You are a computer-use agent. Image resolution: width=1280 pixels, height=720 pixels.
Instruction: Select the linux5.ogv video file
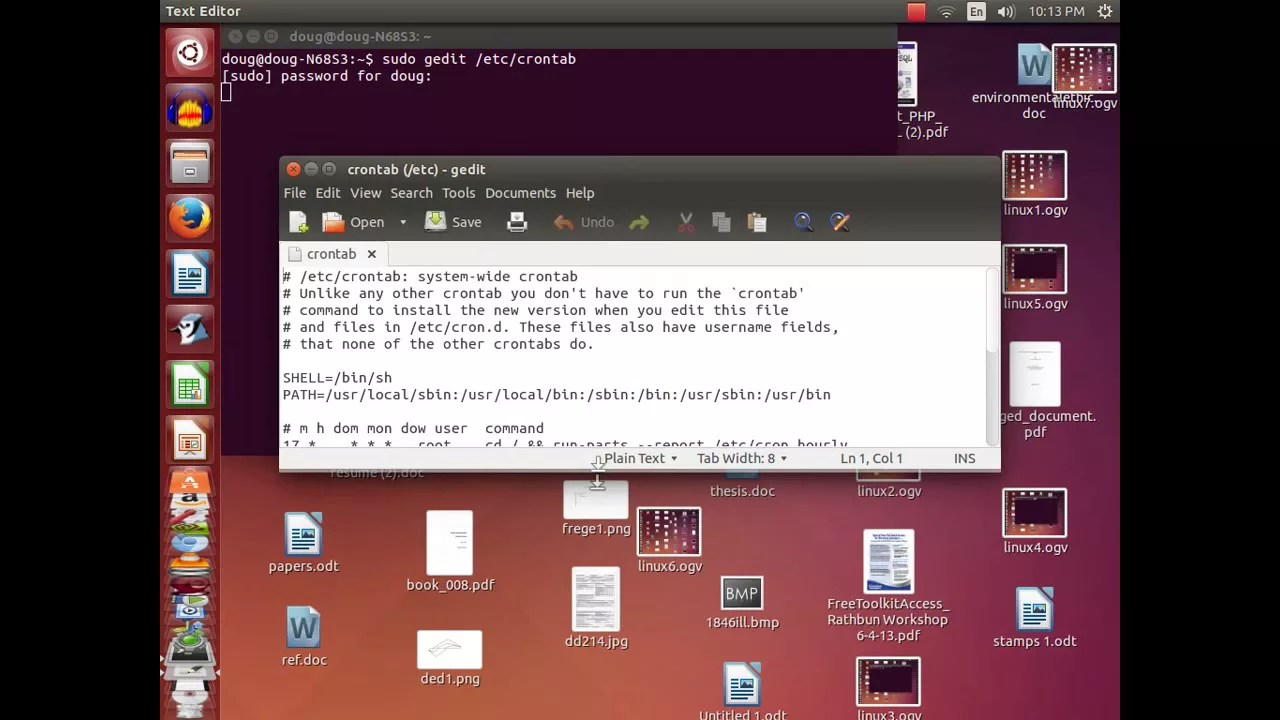click(1035, 278)
